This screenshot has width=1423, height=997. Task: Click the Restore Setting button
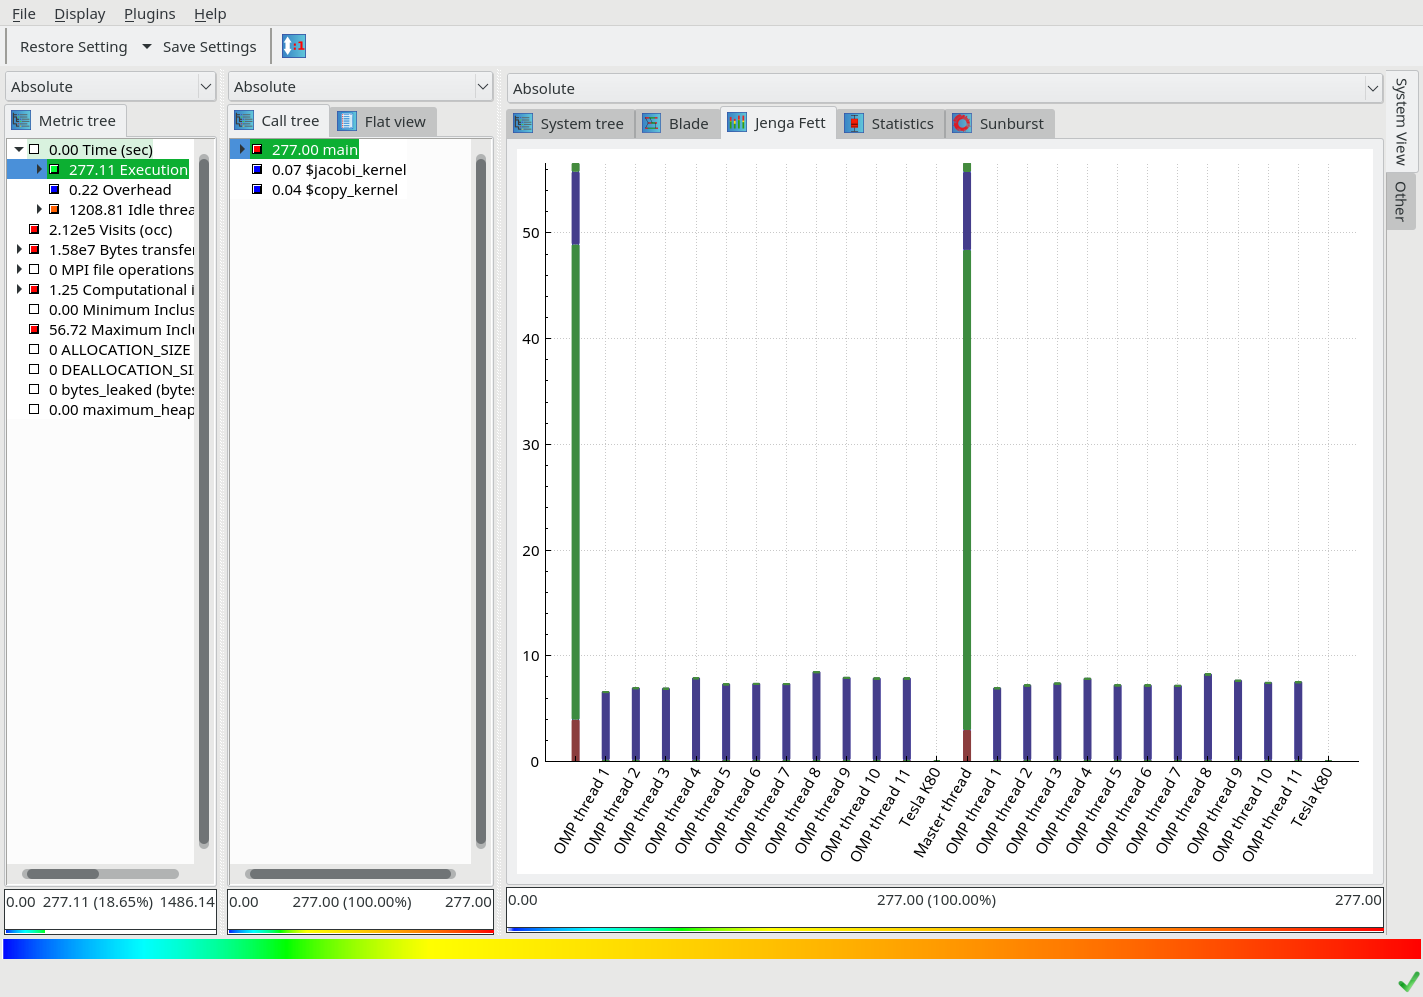pyautogui.click(x=74, y=46)
